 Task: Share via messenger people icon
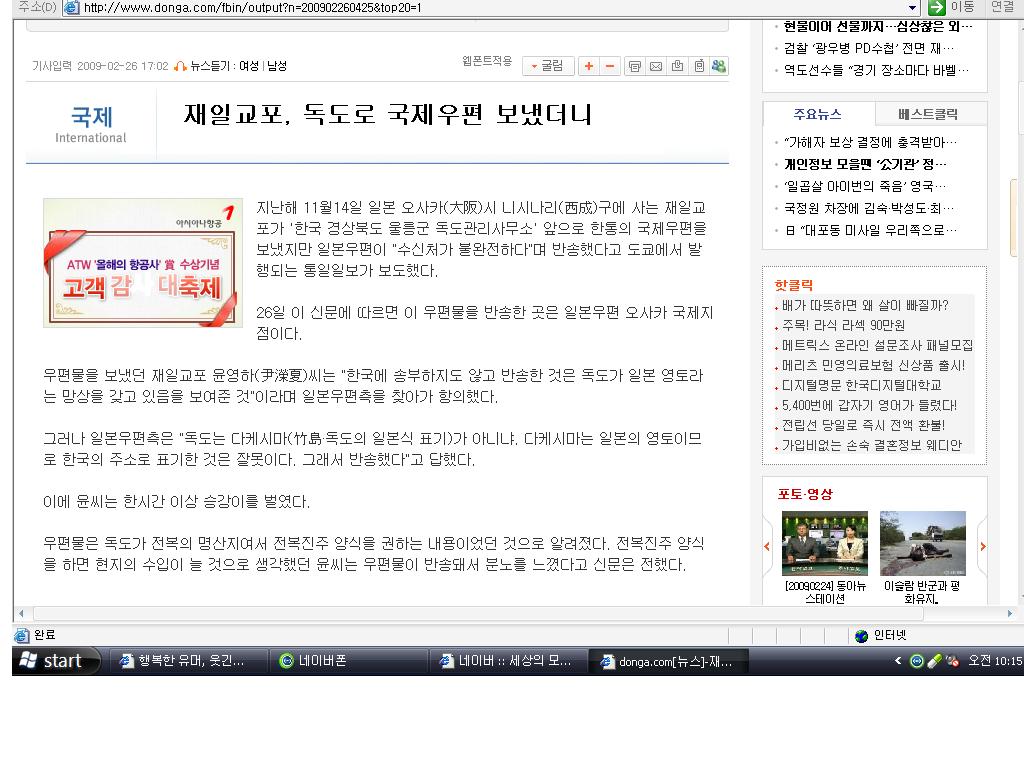[719, 66]
